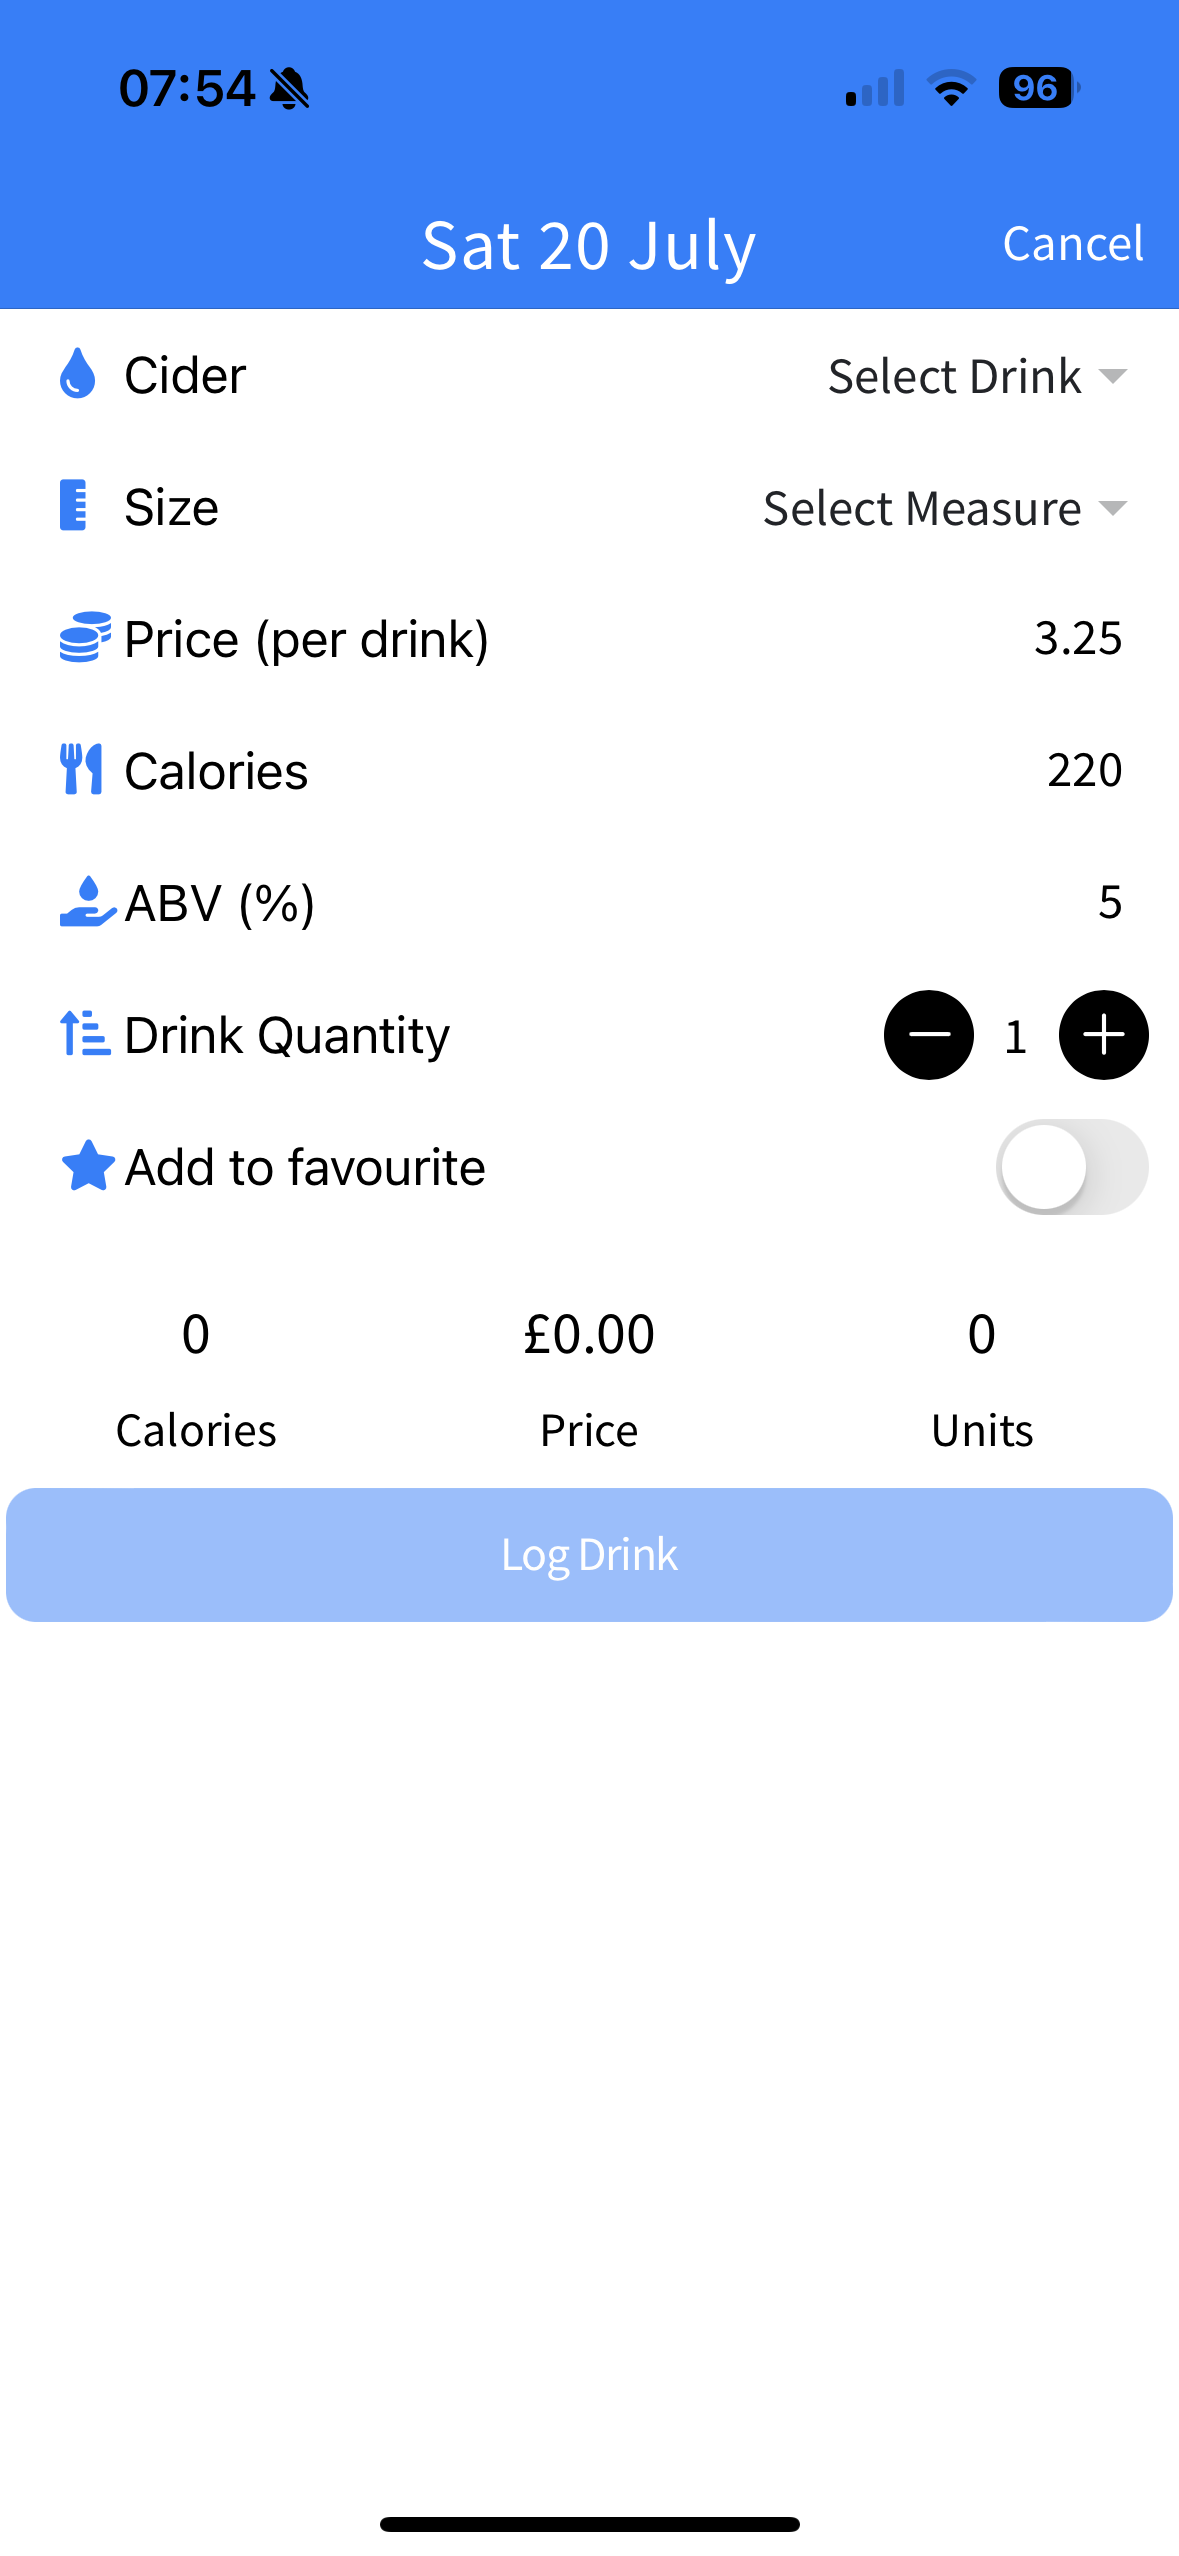The image size is (1179, 2556).
Task: Tap the sort icon beside Drink Quantity
Action: tap(84, 1033)
